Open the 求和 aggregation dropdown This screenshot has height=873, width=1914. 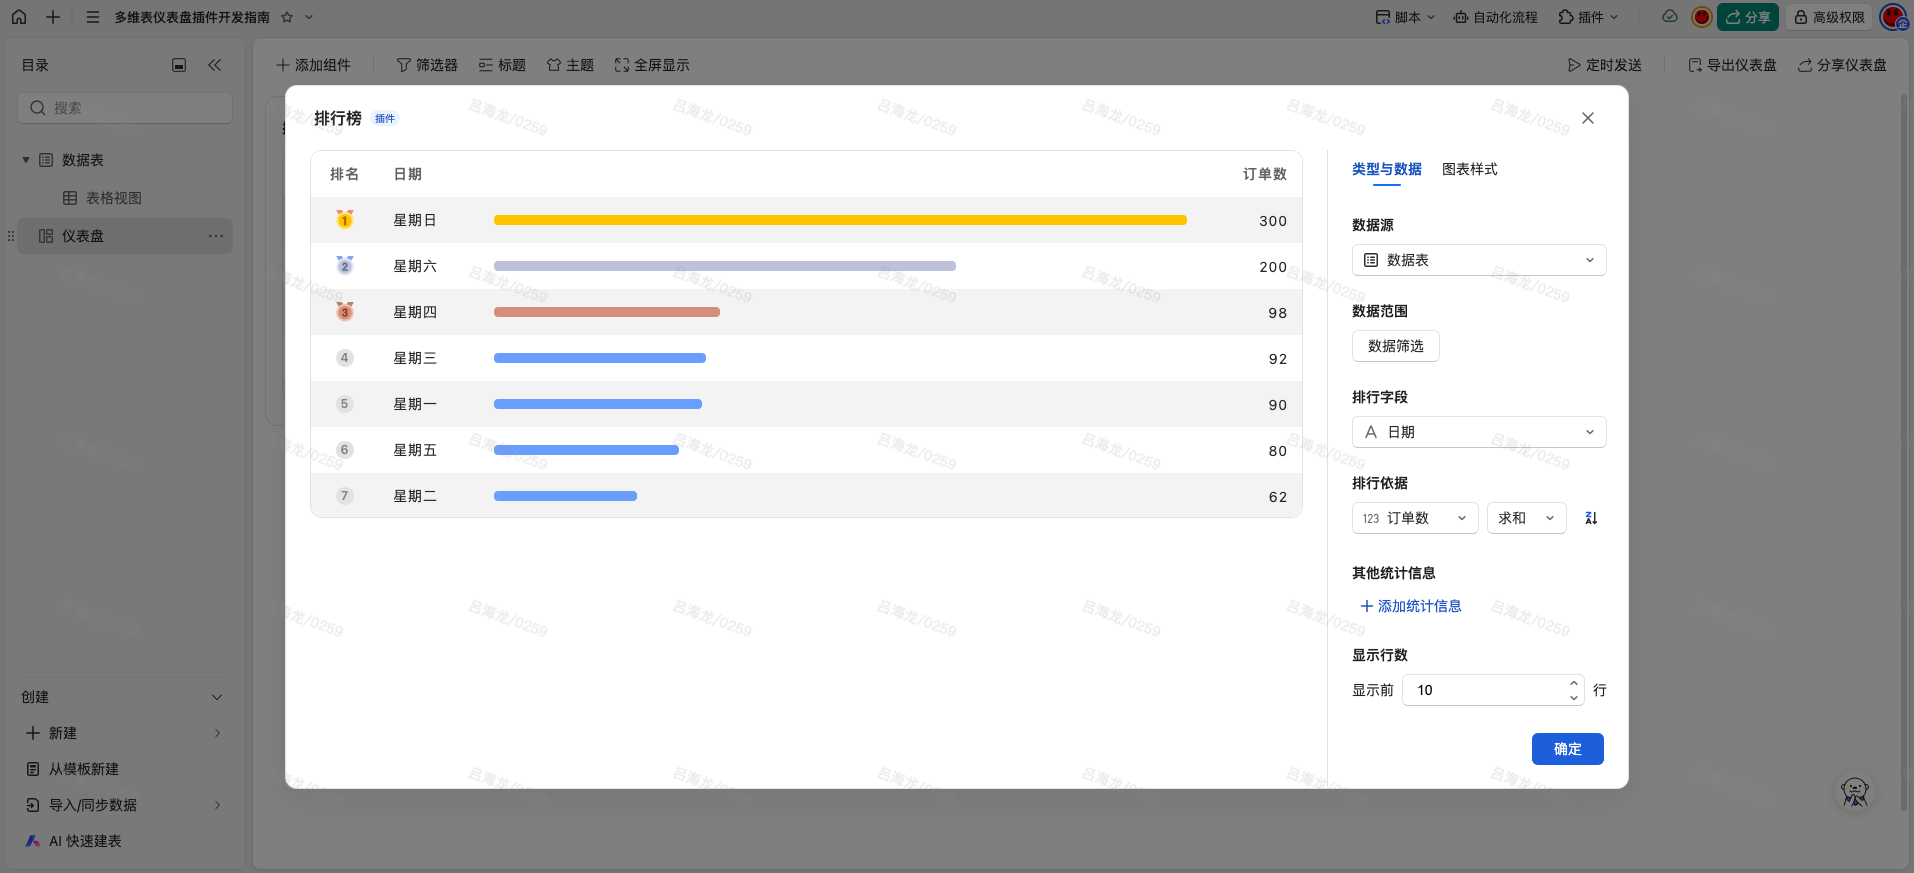pos(1526,518)
